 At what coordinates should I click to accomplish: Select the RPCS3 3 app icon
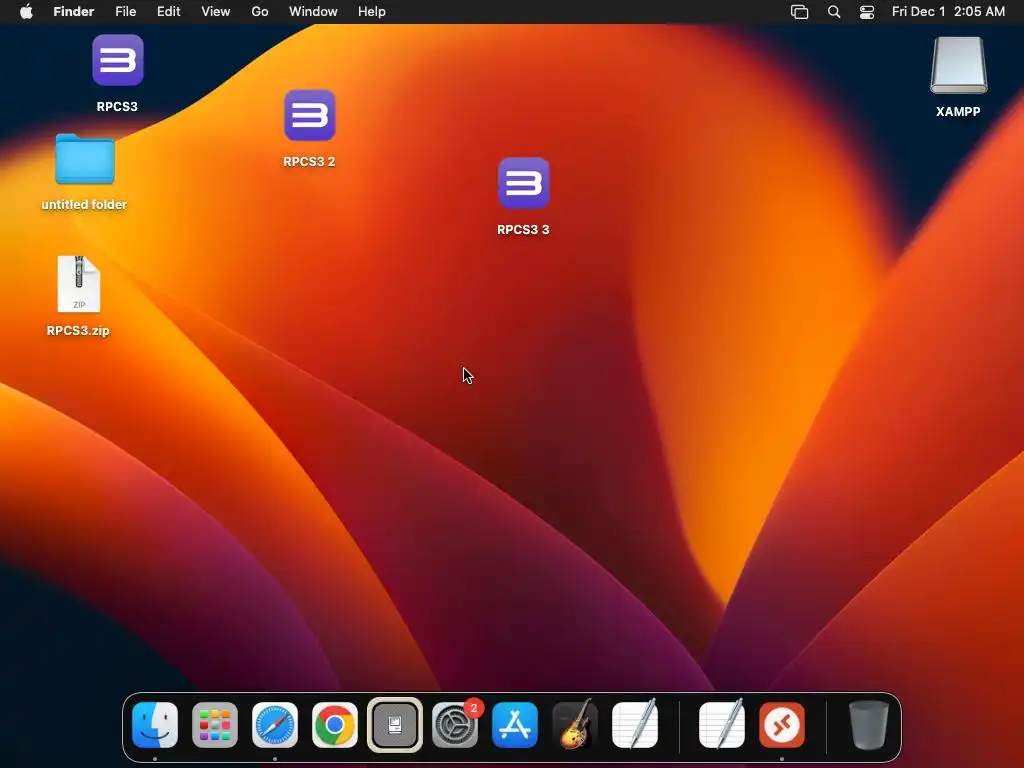(x=524, y=184)
